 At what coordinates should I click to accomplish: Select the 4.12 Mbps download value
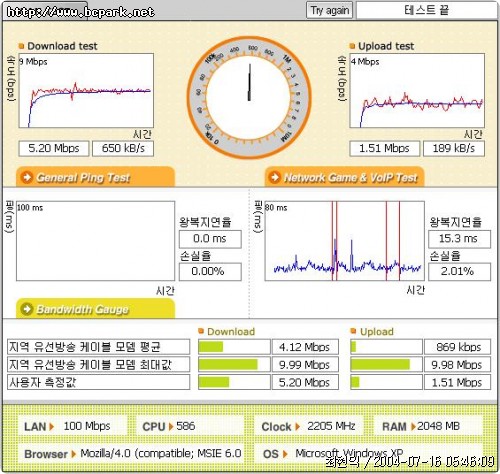[305, 347]
